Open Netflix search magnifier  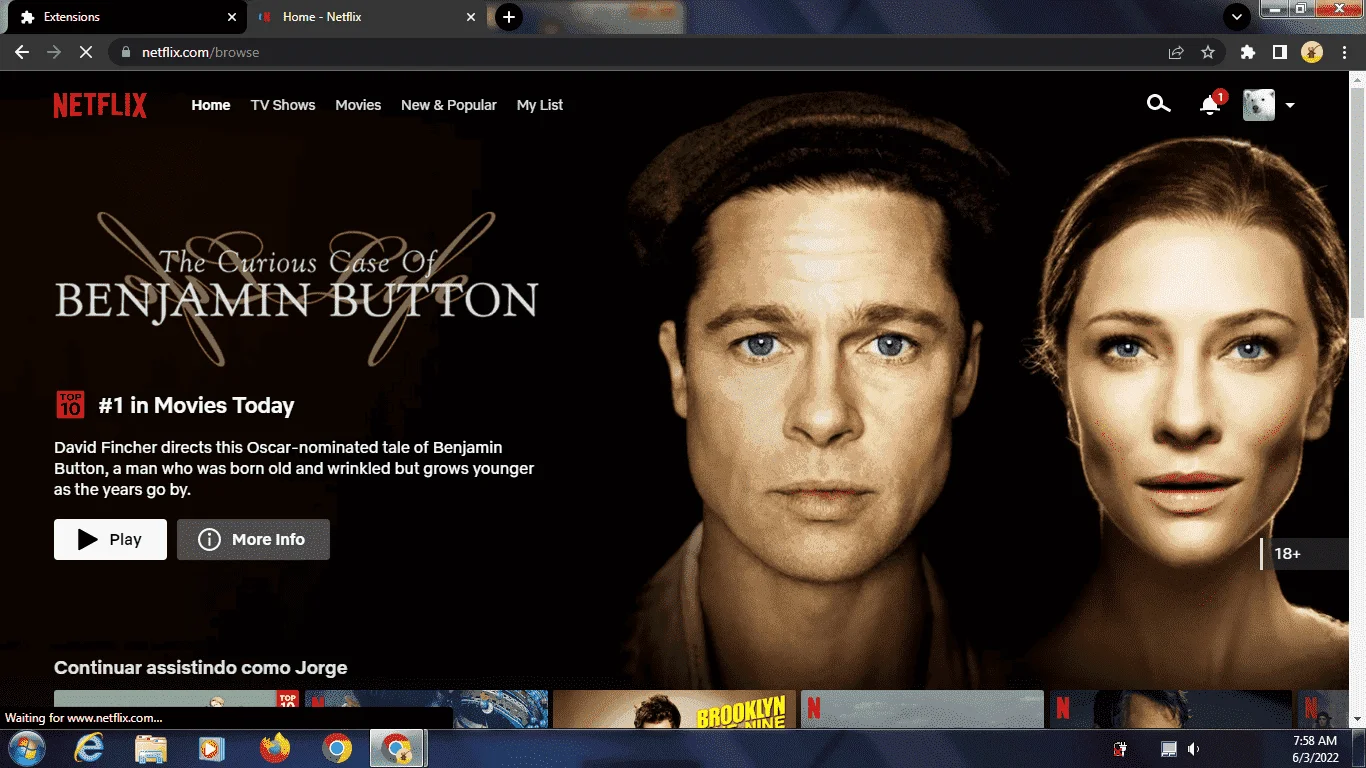coord(1158,104)
